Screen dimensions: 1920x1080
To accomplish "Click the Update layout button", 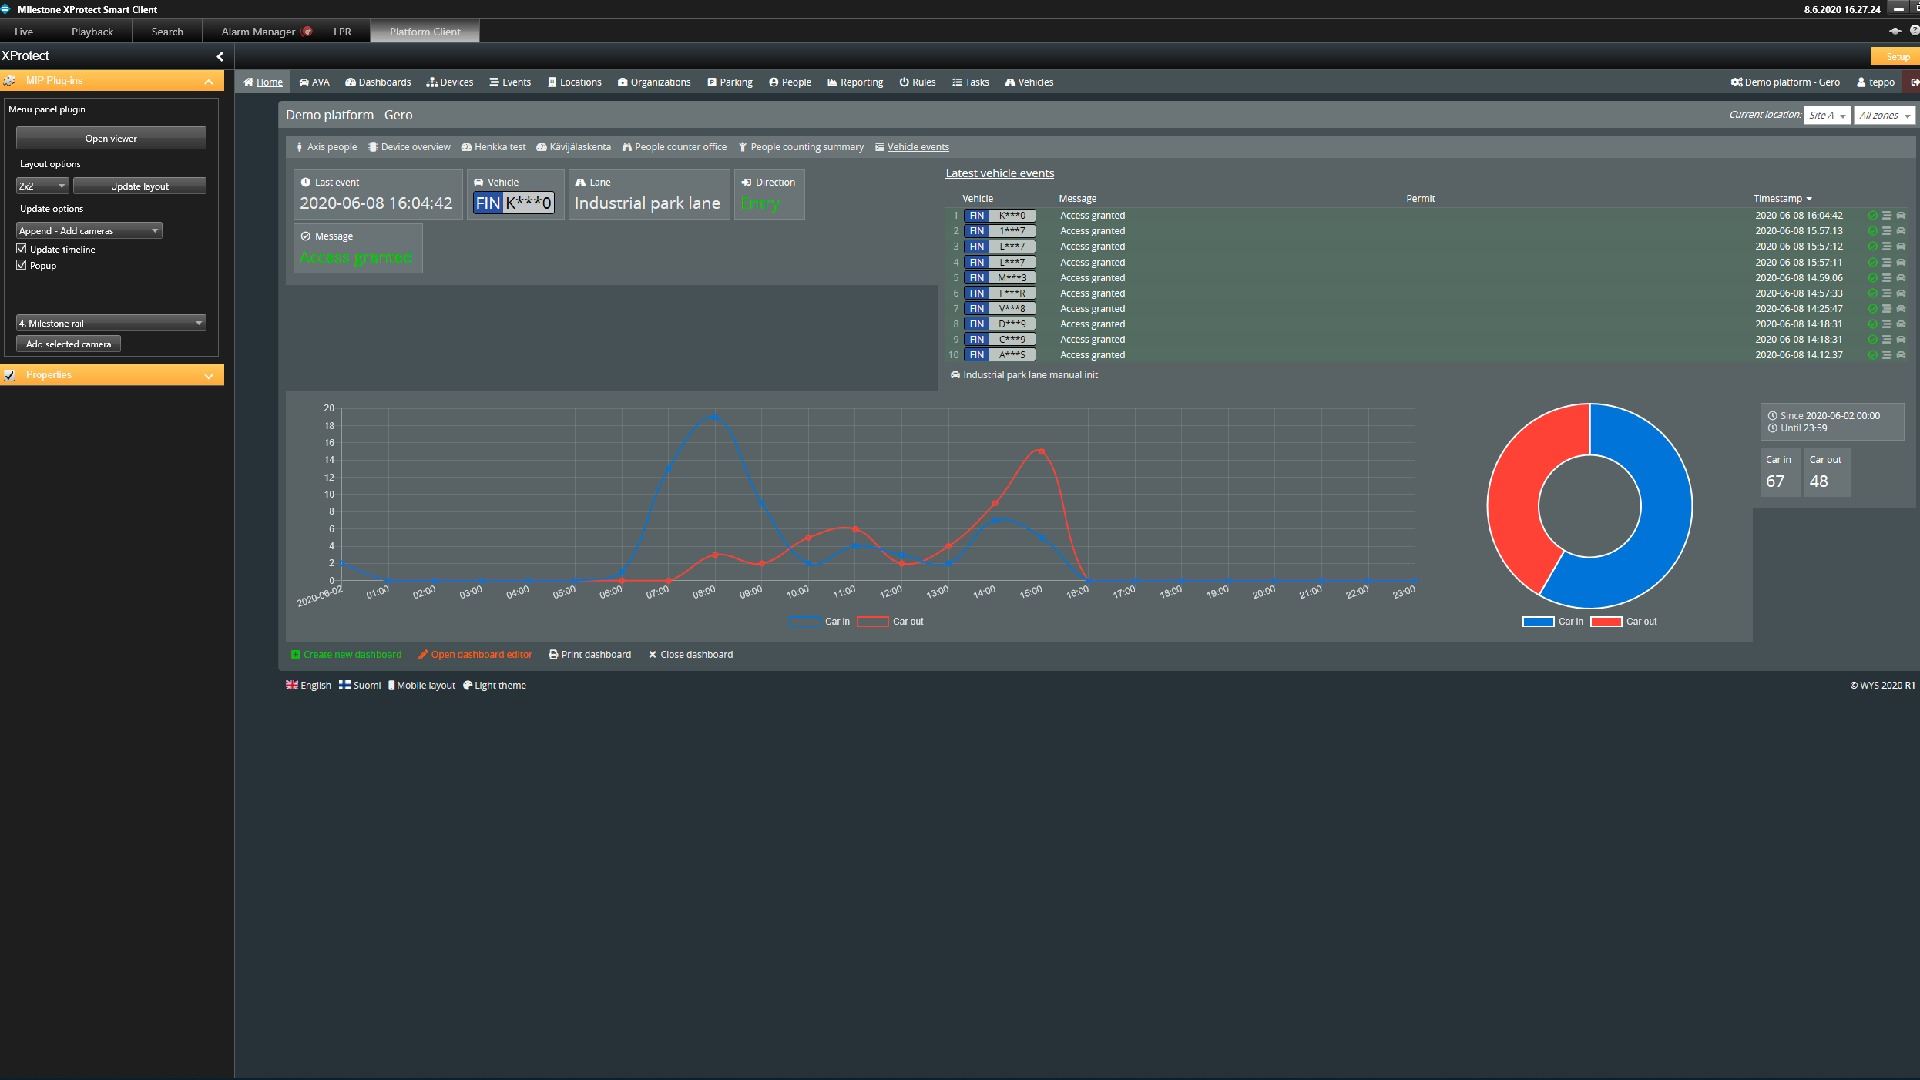I will (139, 186).
